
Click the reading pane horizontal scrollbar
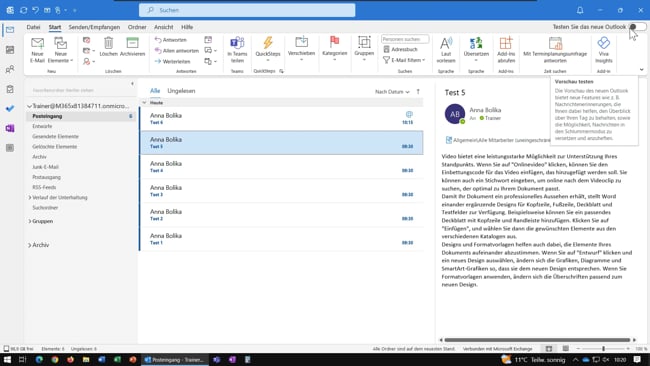click(x=537, y=340)
